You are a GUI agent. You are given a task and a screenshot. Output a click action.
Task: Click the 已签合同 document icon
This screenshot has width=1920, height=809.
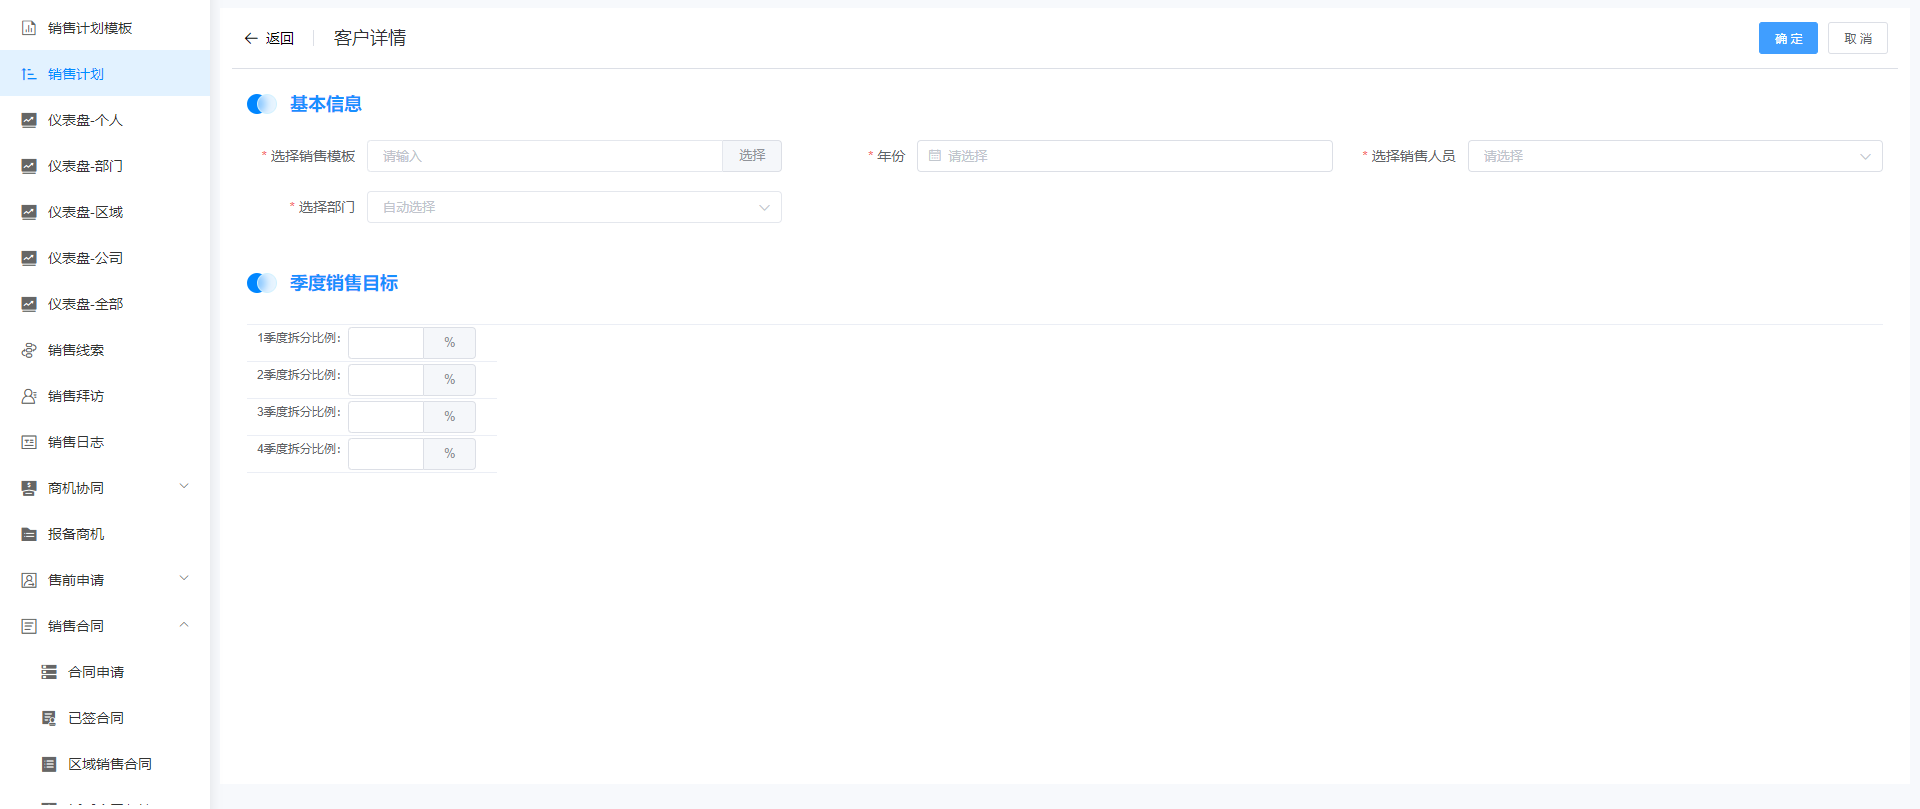click(49, 718)
